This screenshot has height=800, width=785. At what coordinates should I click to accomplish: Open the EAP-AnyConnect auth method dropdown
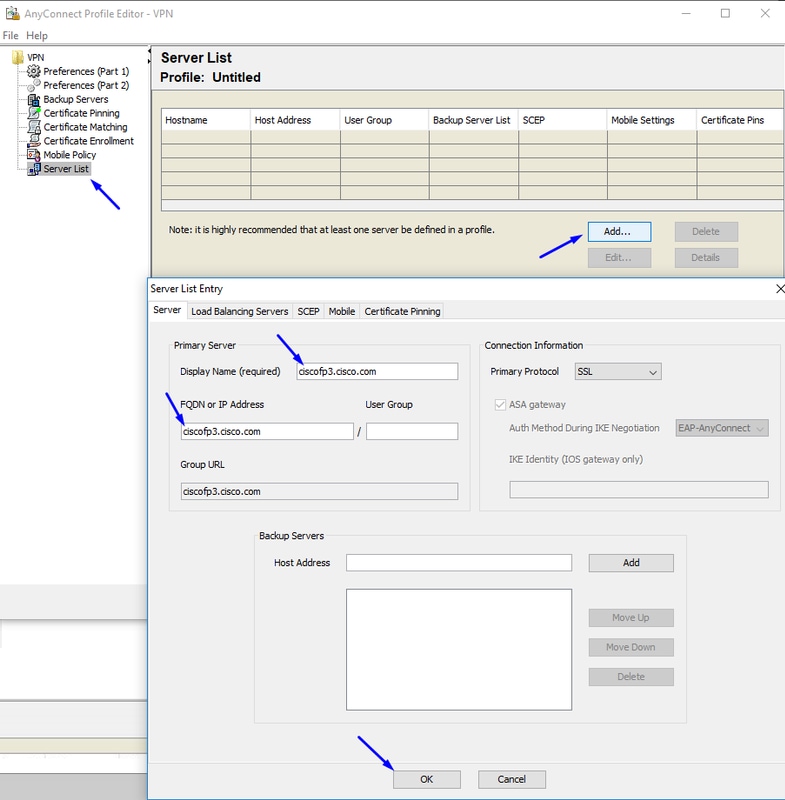coord(722,428)
